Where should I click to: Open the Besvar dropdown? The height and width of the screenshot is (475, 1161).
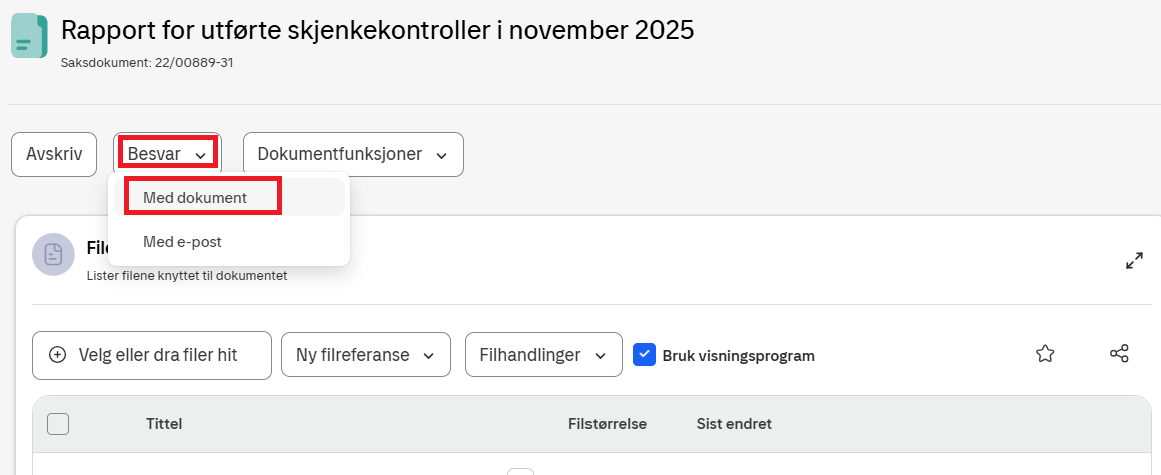(167, 154)
